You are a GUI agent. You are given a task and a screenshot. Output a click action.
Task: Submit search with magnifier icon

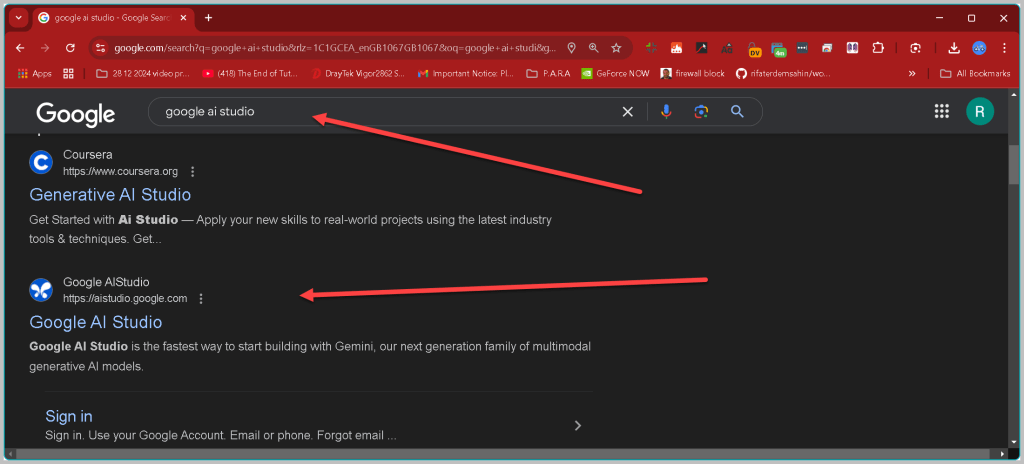click(x=737, y=112)
